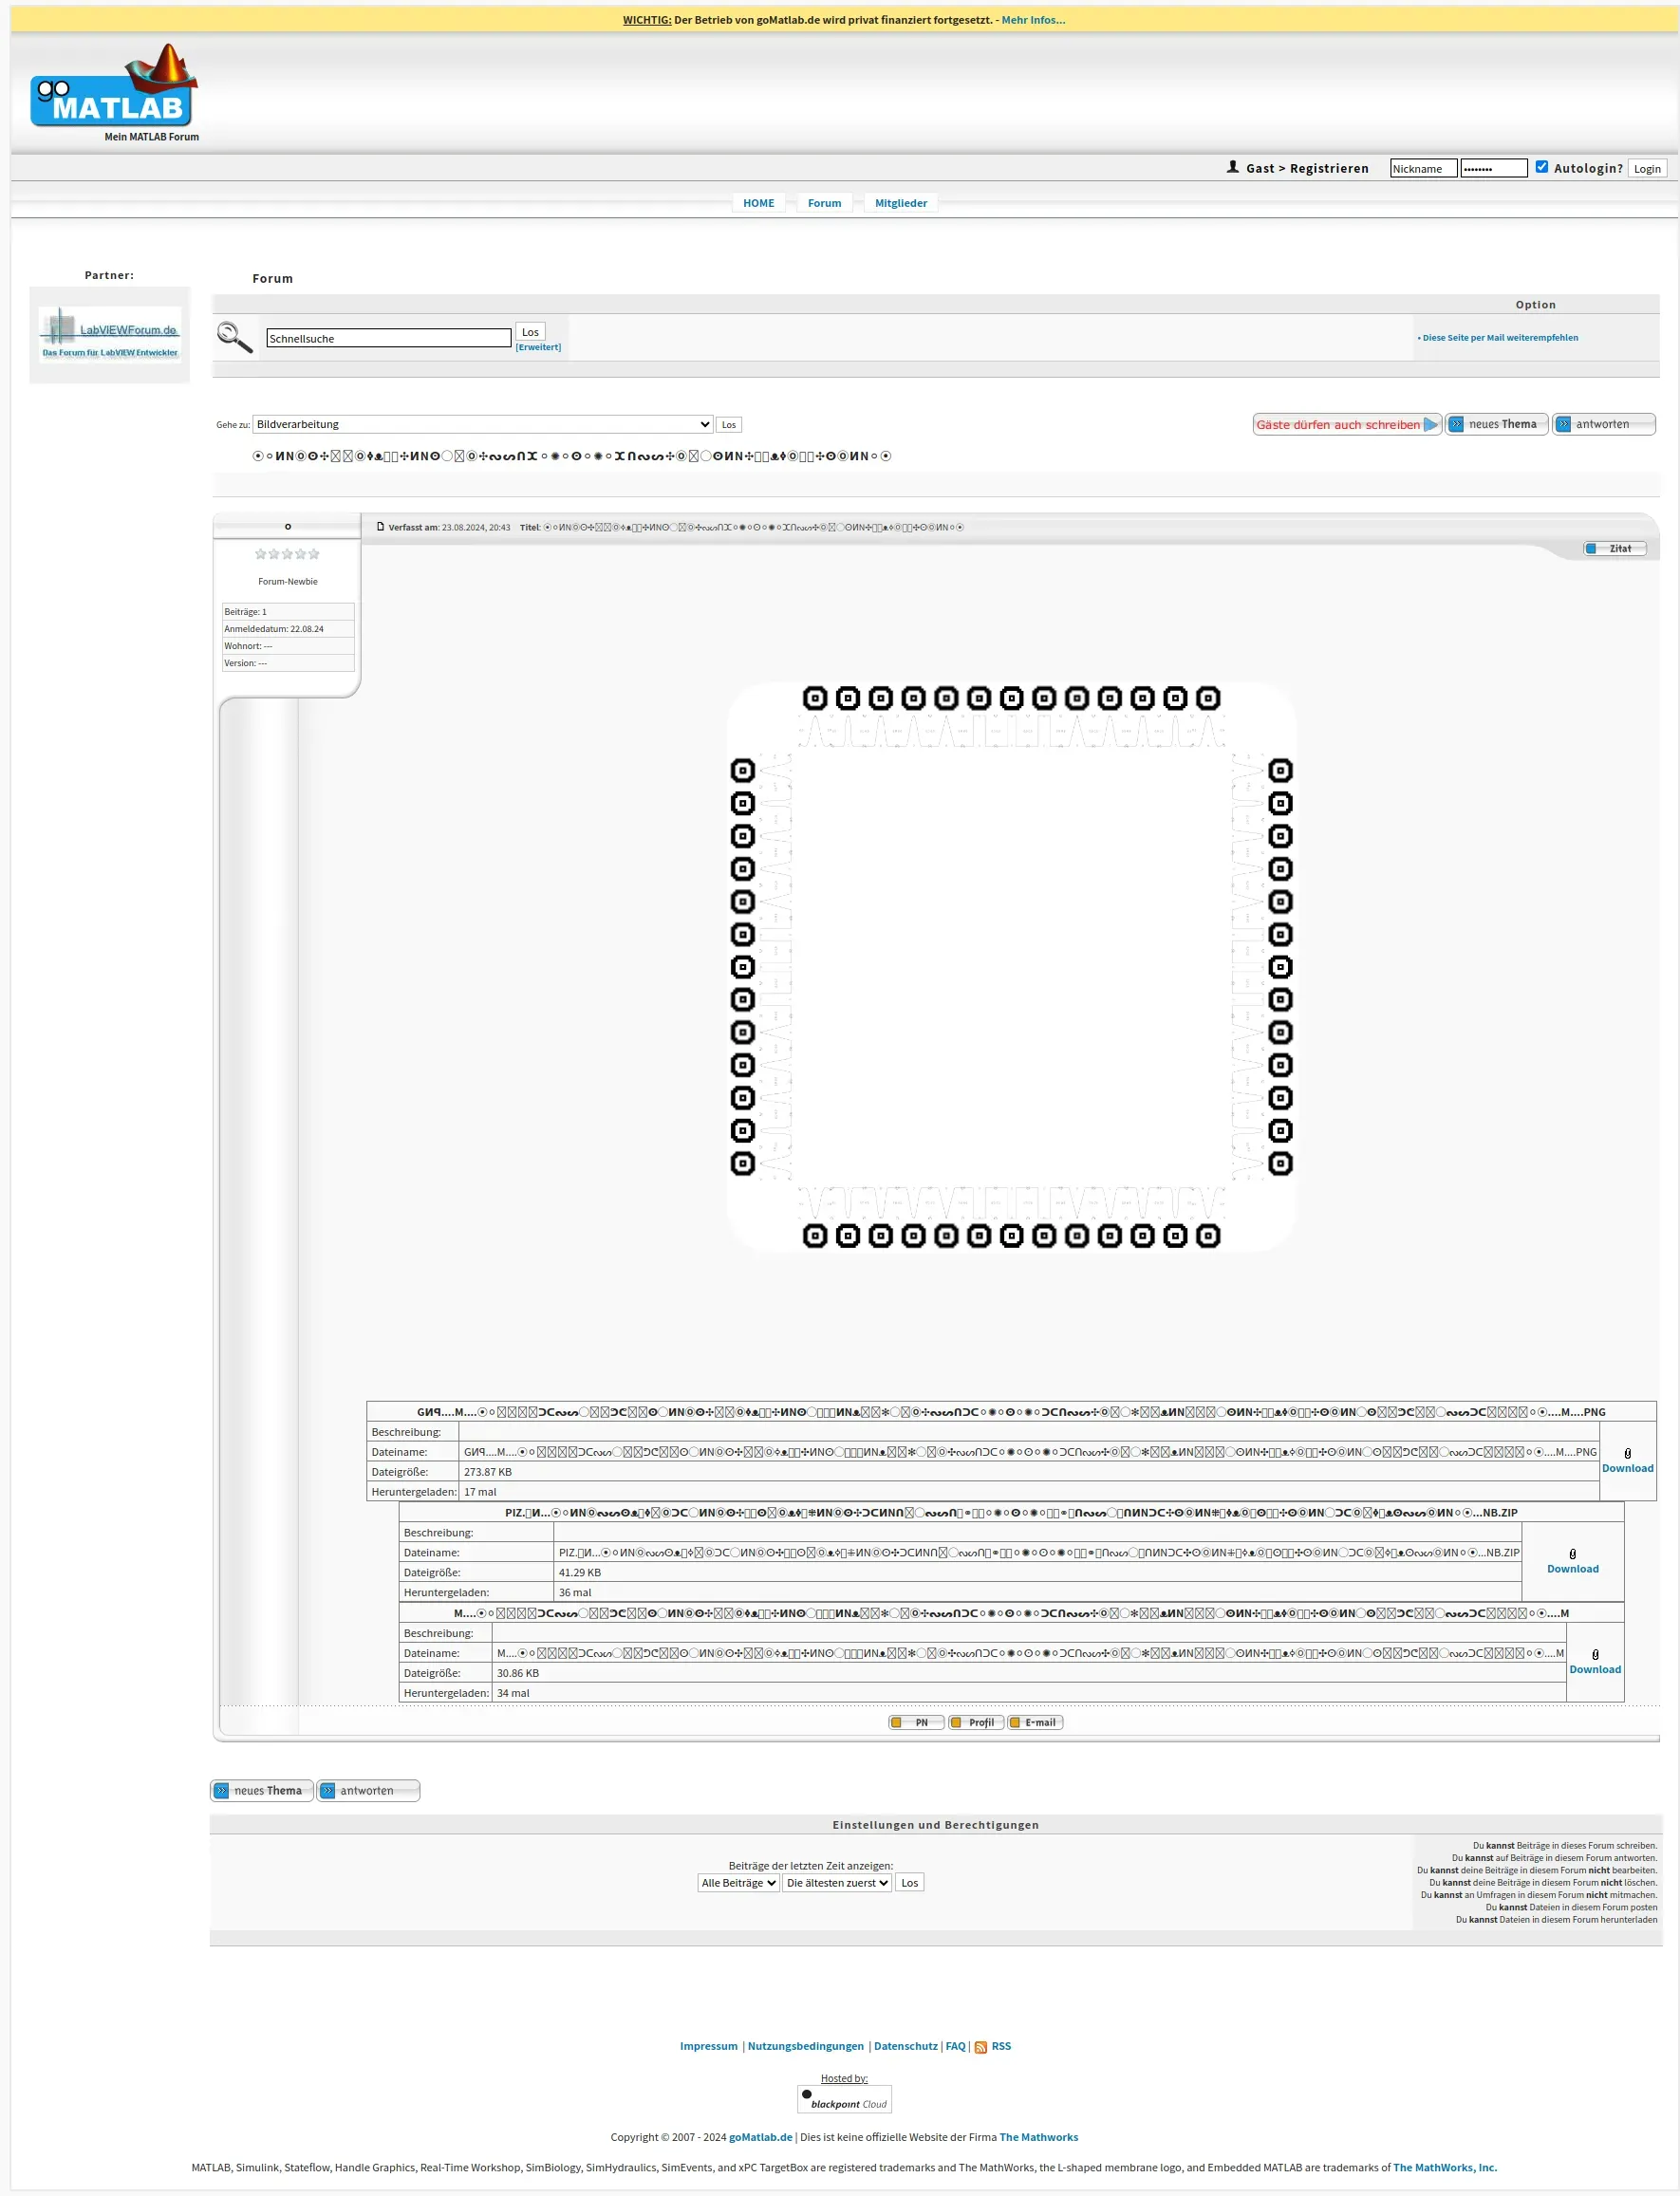
Task: Open the Mitglieder tab
Action: (901, 203)
